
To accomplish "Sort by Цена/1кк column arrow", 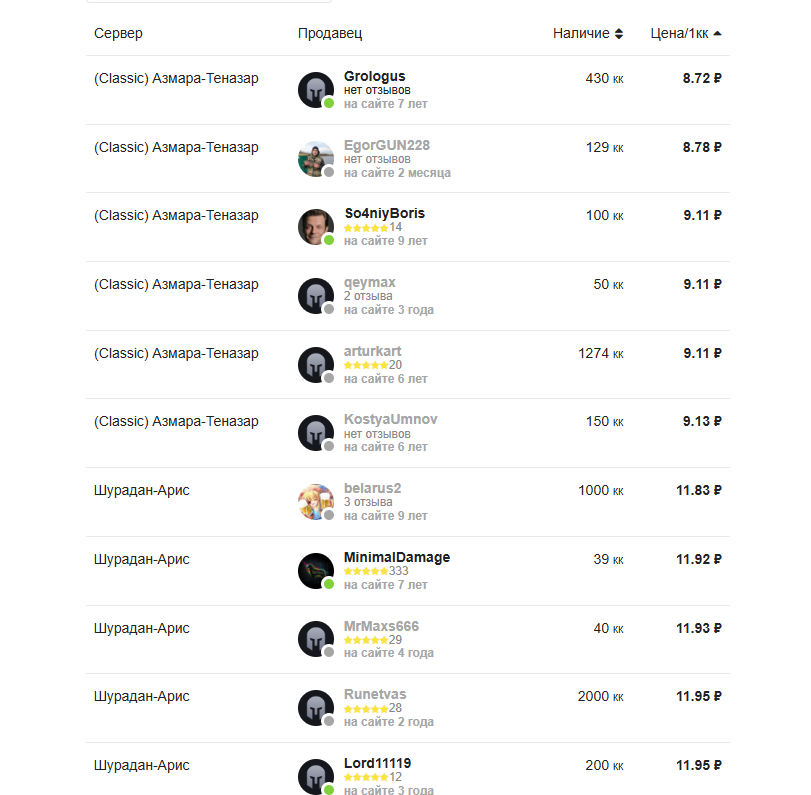I will point(717,34).
